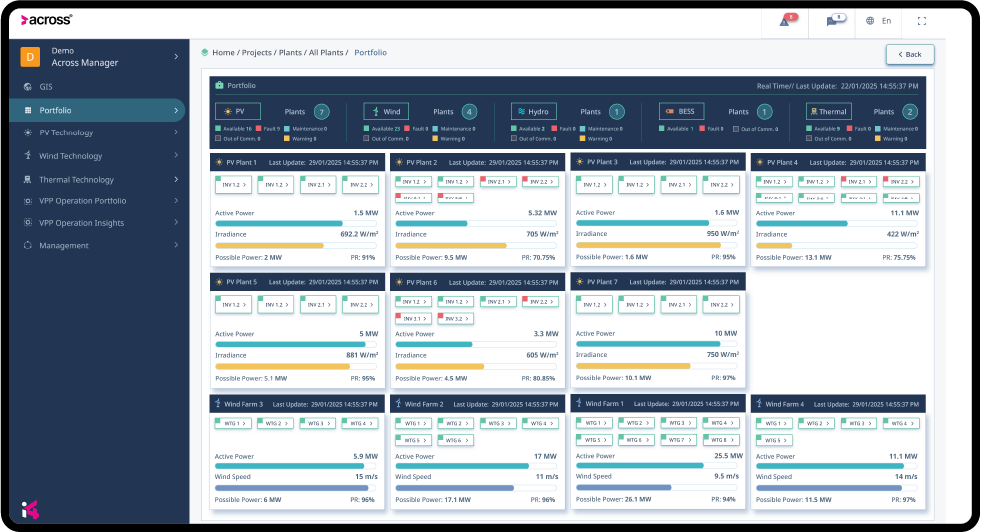Toggle the Thermal Out of Comm. checkbox
This screenshot has height=532, width=981.
click(809, 138)
